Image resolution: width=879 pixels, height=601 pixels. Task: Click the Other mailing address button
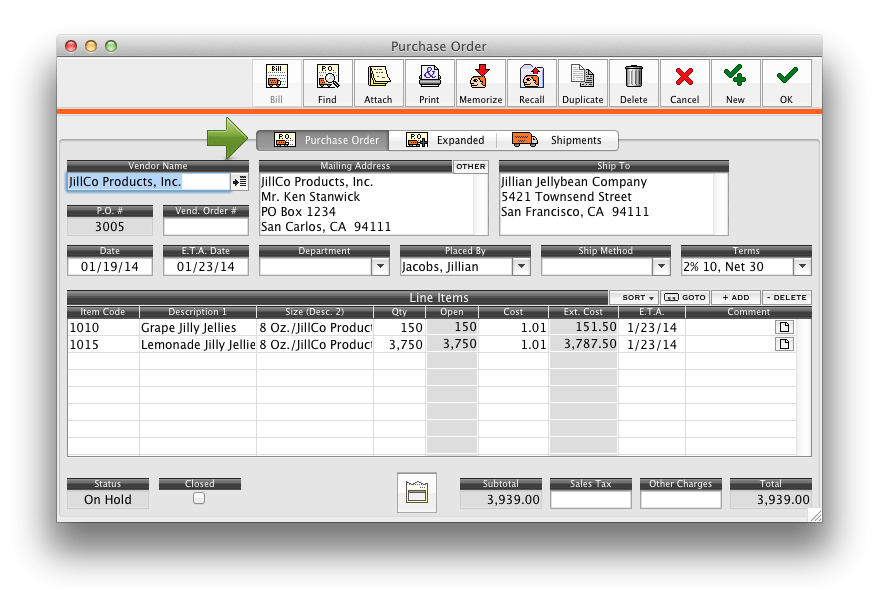coord(470,167)
